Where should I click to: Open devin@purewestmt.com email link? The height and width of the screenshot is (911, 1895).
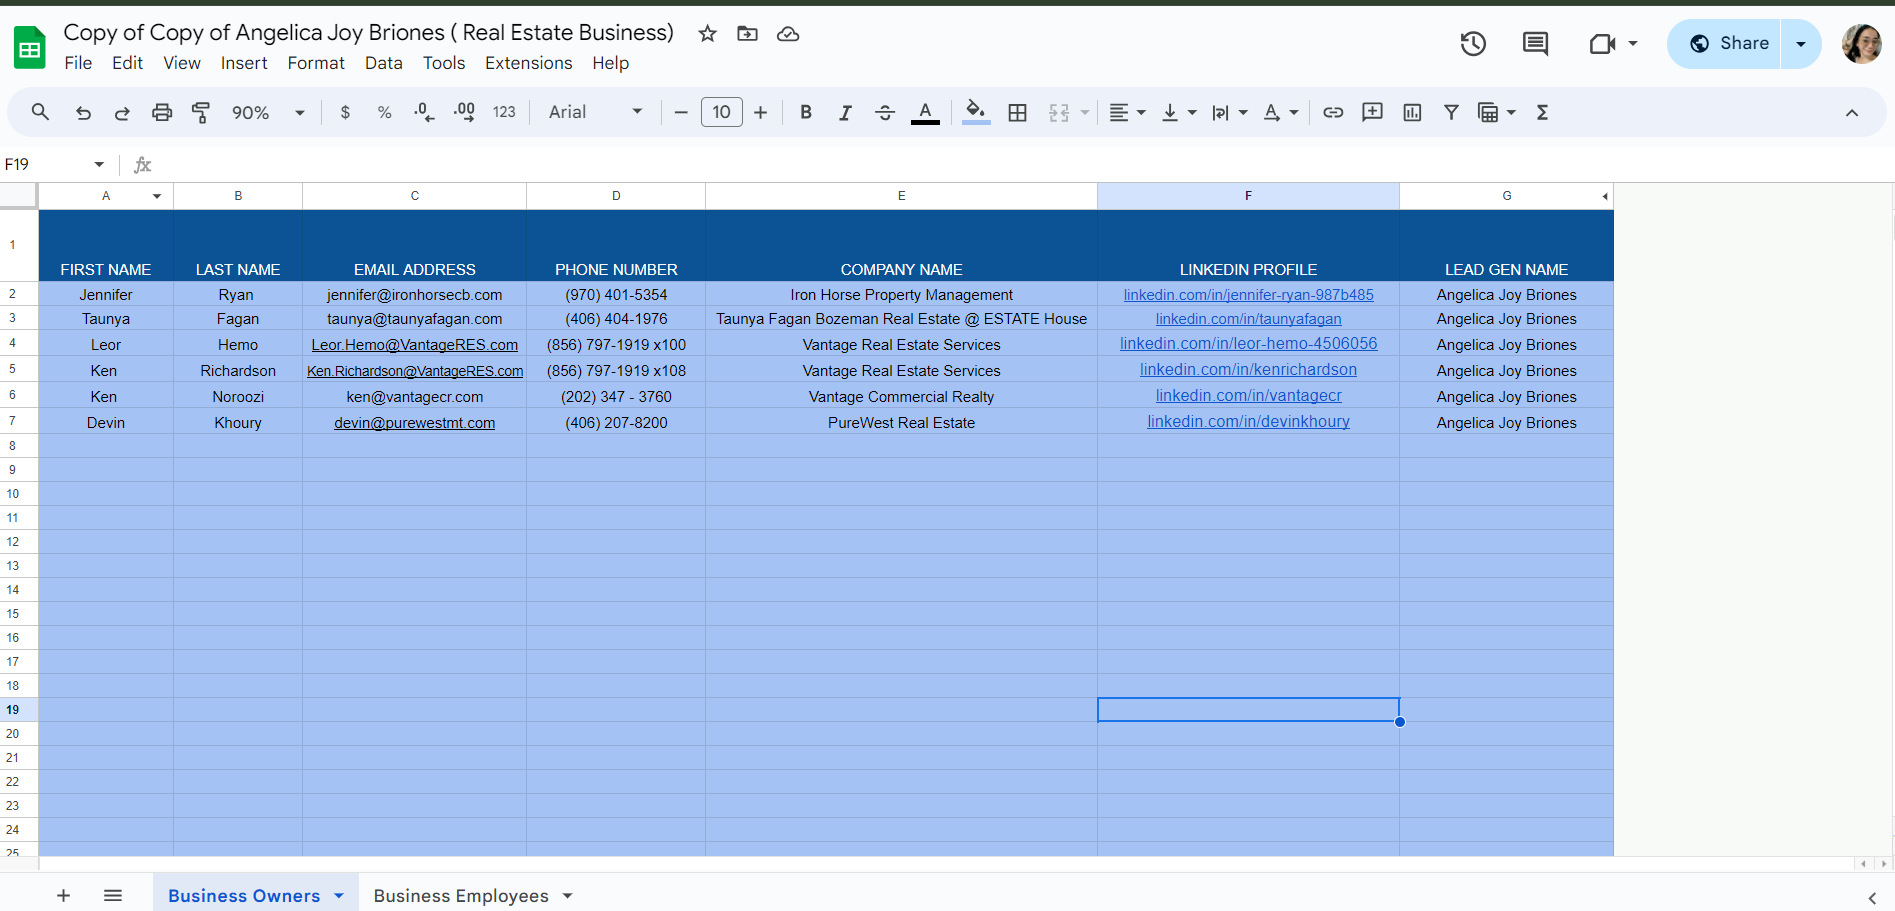tap(414, 423)
